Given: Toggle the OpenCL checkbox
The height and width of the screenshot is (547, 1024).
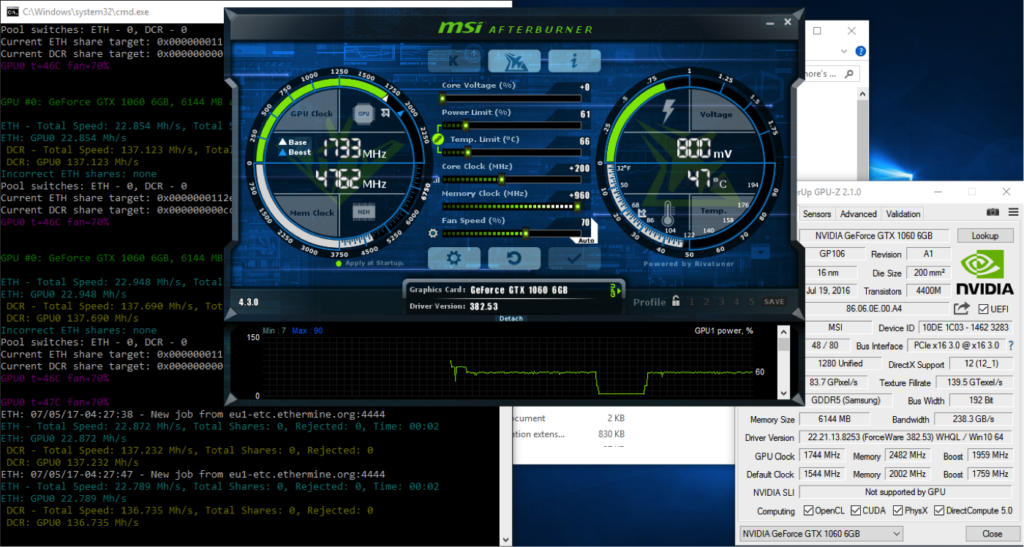Looking at the screenshot, I should 808,510.
